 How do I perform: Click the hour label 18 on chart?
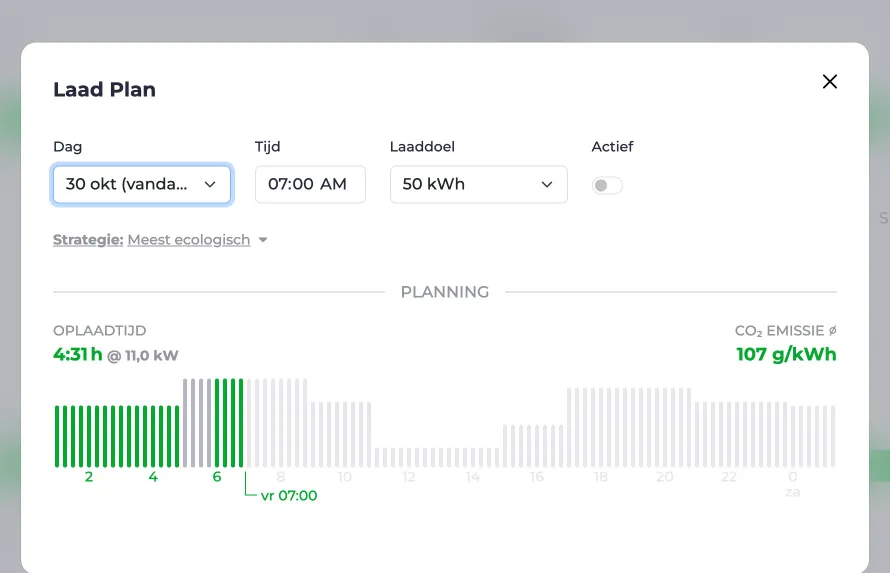point(601,477)
